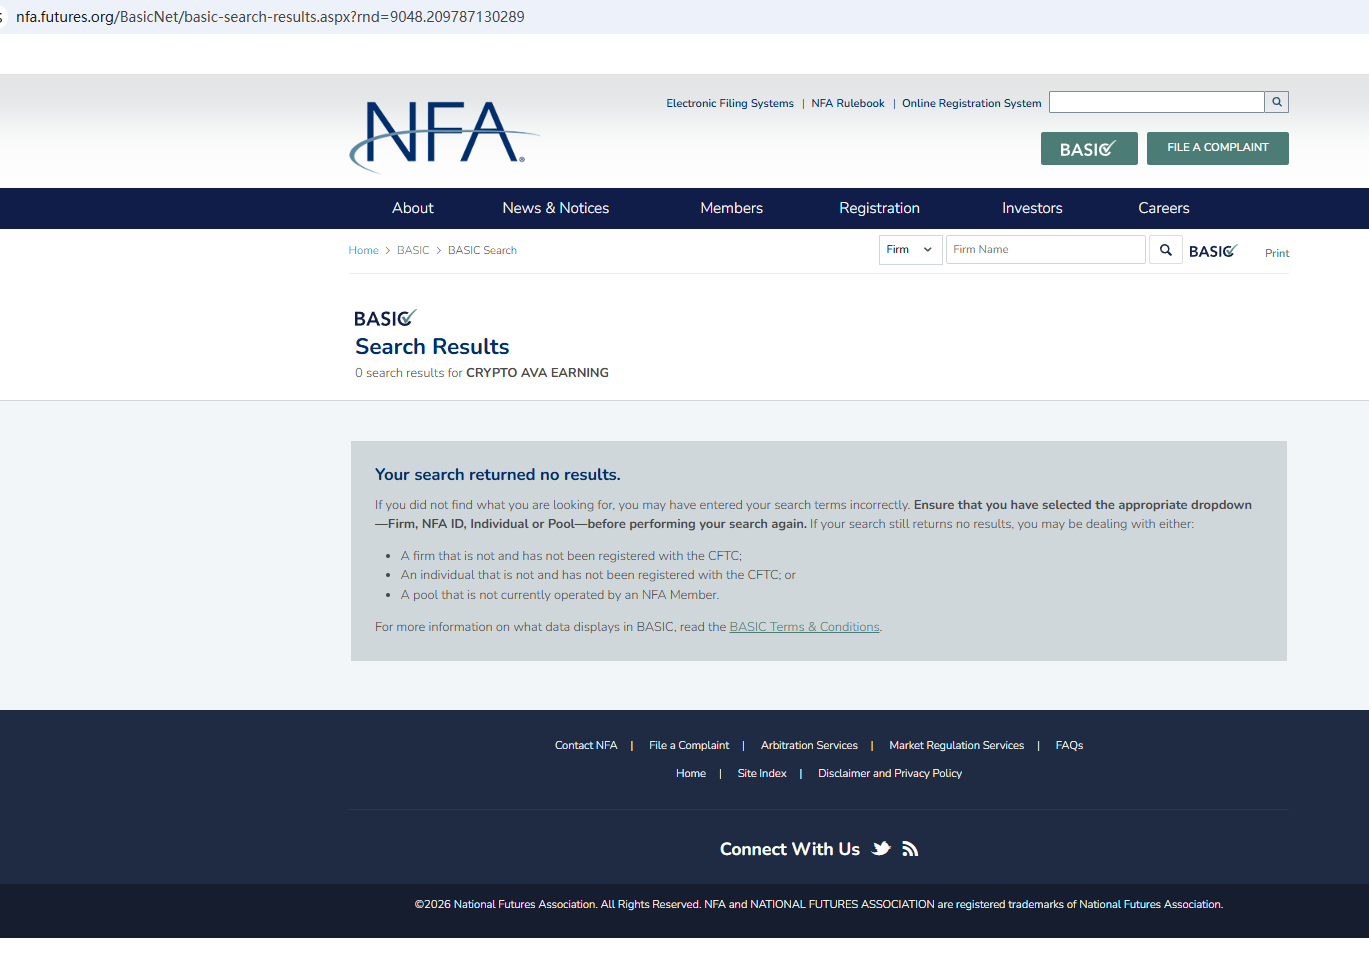Screen dimensions: 1369x961
Task: Open the News & Notices menu
Action: tap(556, 208)
